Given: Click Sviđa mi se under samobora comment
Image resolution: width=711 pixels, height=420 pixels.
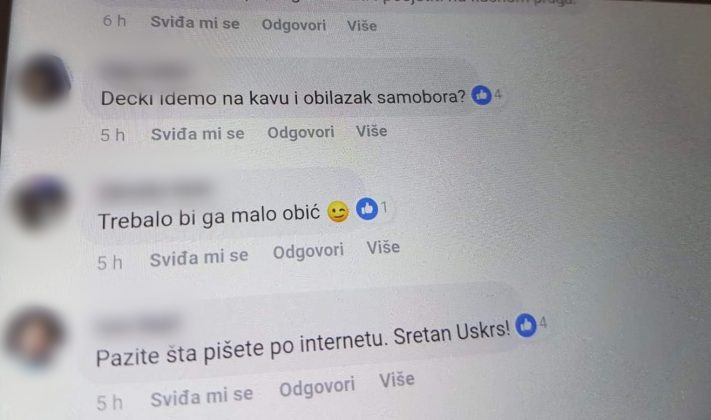Looking at the screenshot, I should point(198,134).
